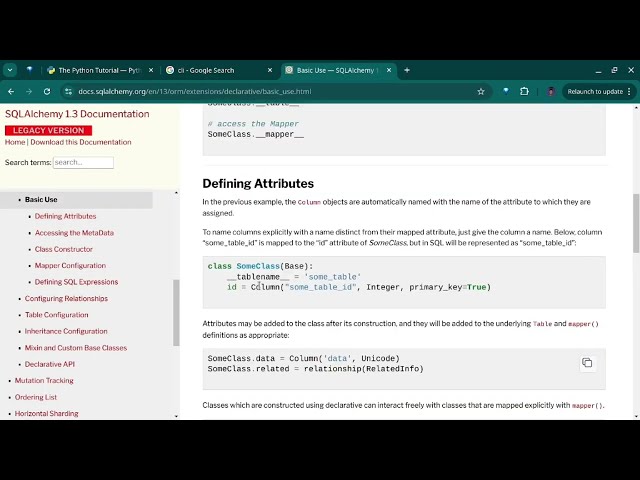The height and width of the screenshot is (480, 640).
Task: Open the Extensions puzzle icon
Action: pyautogui.click(x=524, y=91)
